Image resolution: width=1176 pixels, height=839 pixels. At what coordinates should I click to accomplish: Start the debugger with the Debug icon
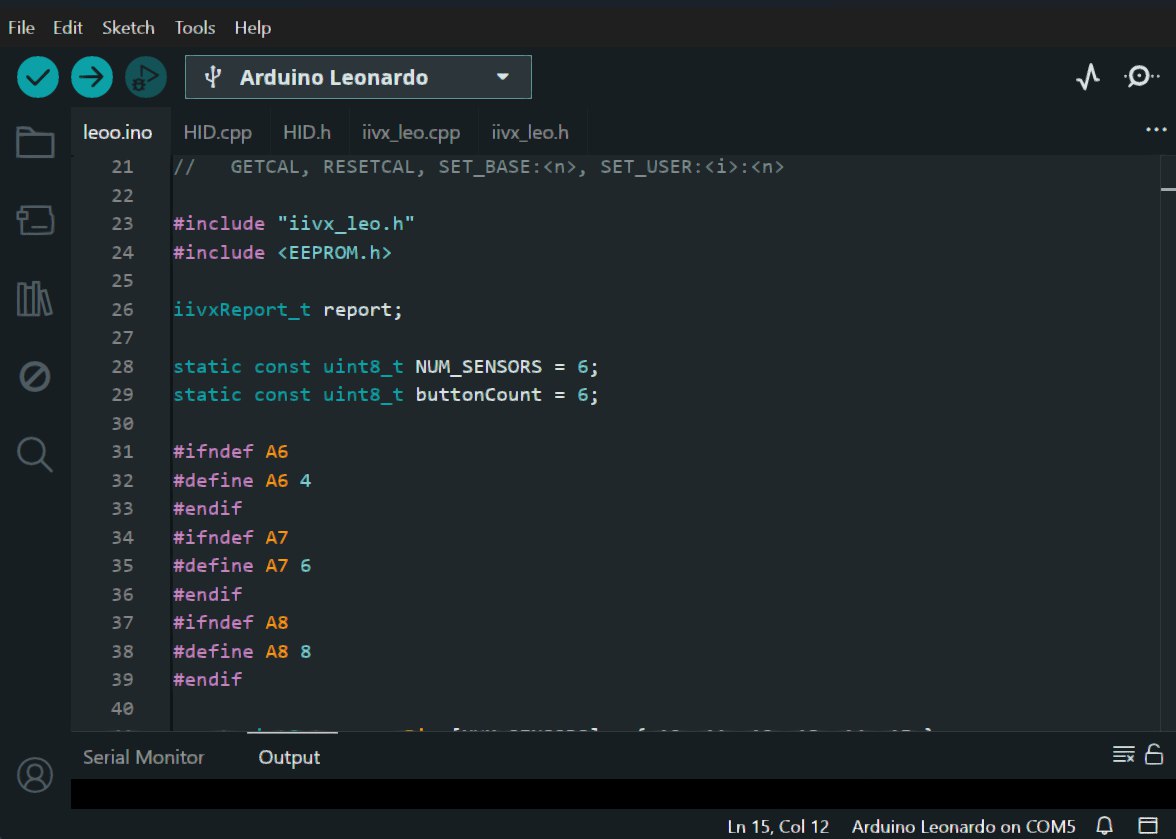(146, 77)
